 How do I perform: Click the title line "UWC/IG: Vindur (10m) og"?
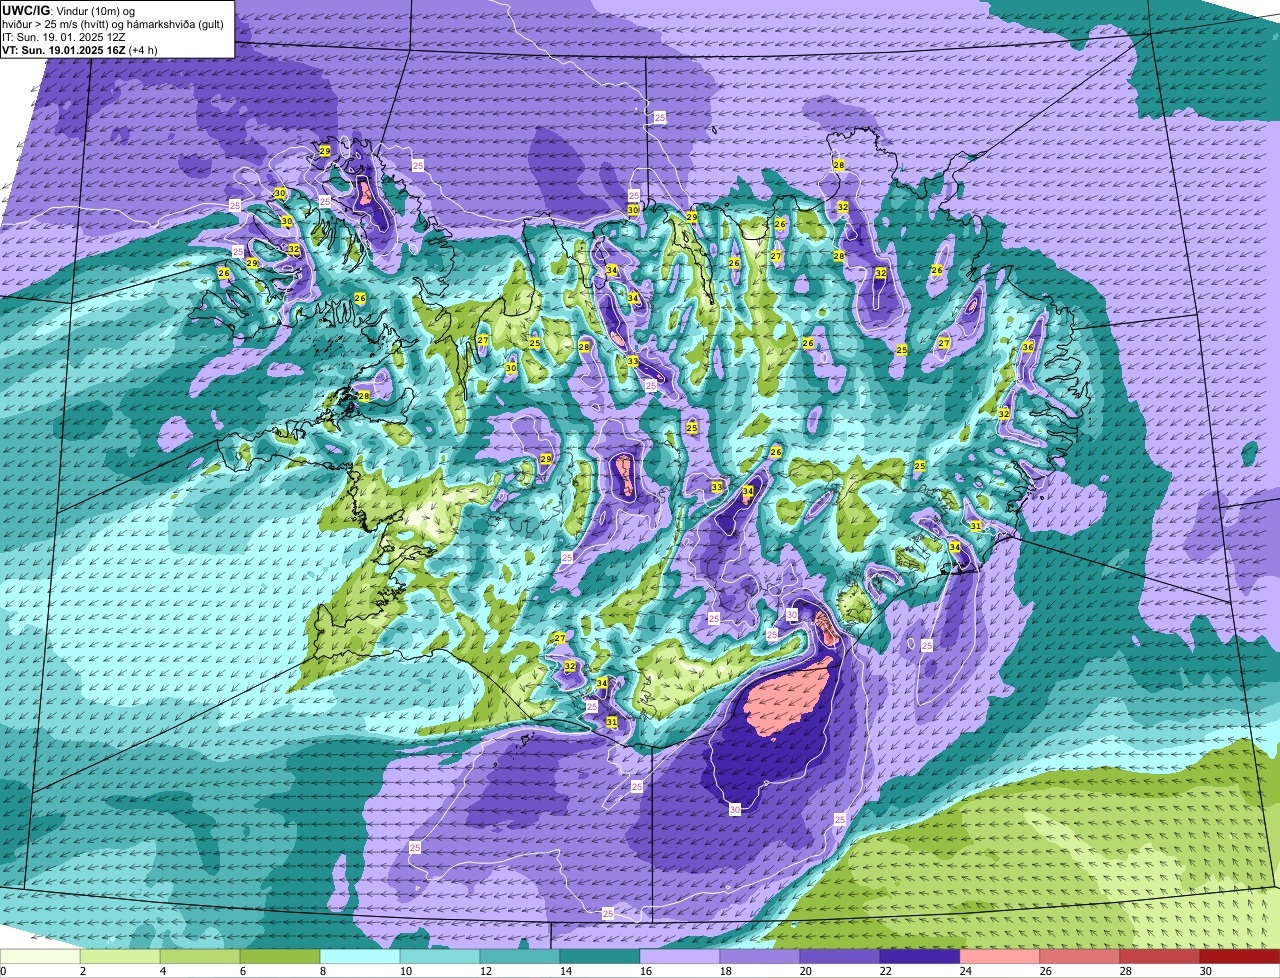click(x=68, y=10)
